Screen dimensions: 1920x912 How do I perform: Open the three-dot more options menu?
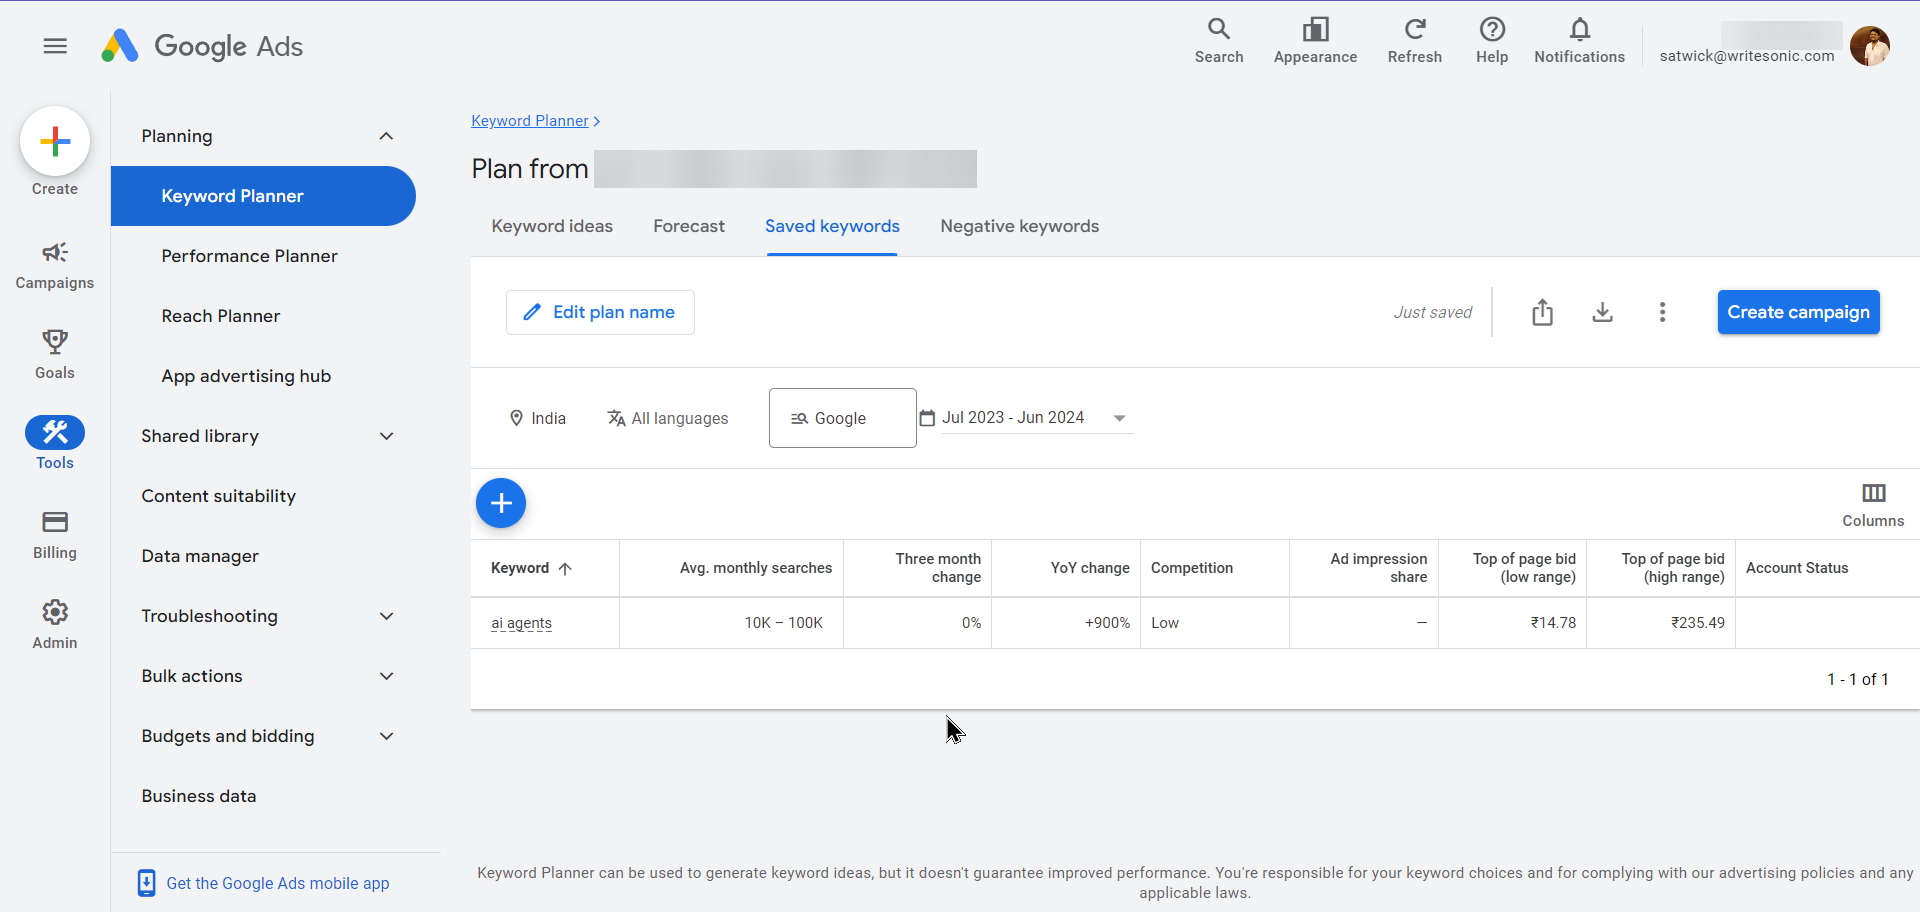tap(1662, 313)
